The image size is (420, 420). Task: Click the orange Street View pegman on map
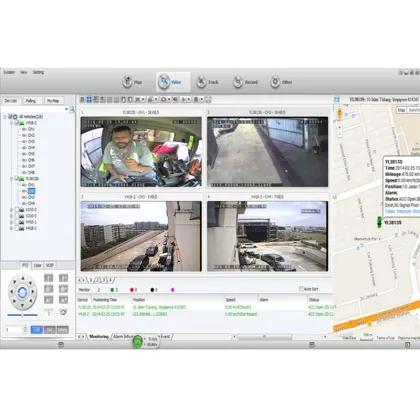[340, 113]
